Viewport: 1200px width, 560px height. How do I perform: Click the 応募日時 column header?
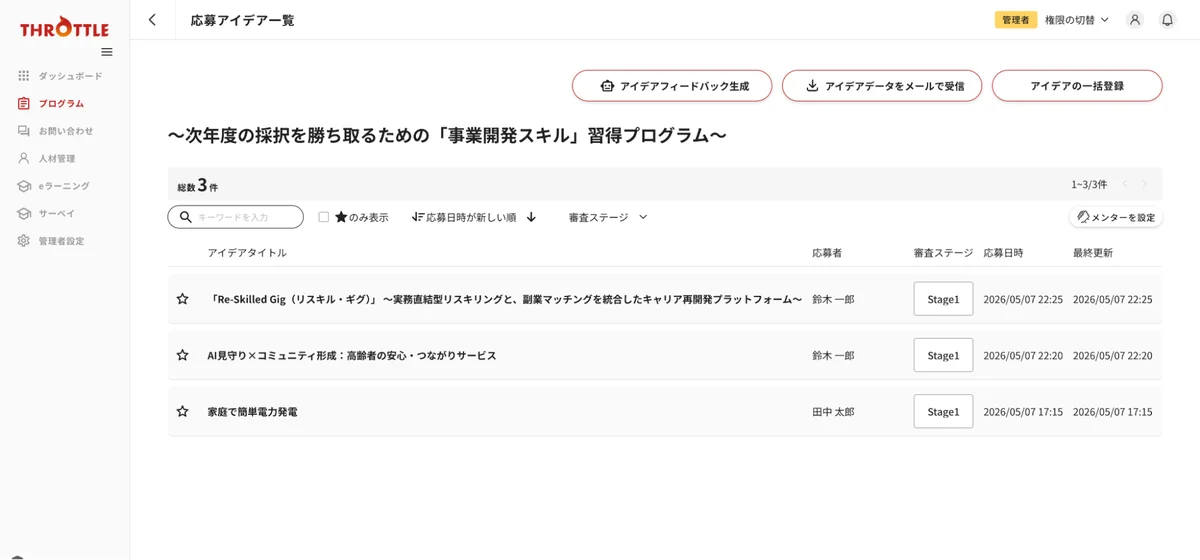tap(1003, 253)
